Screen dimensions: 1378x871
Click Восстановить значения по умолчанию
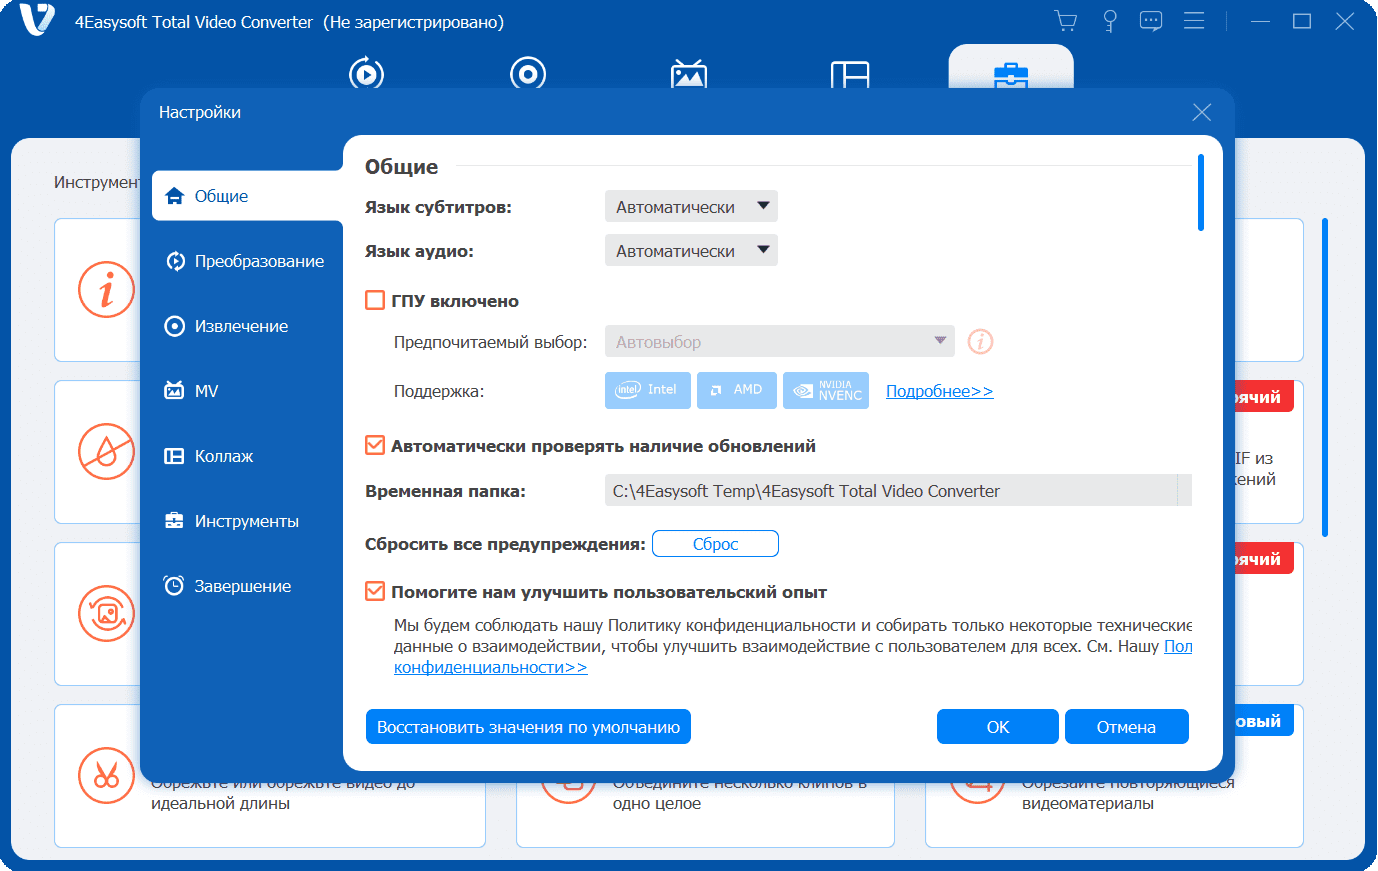528,727
